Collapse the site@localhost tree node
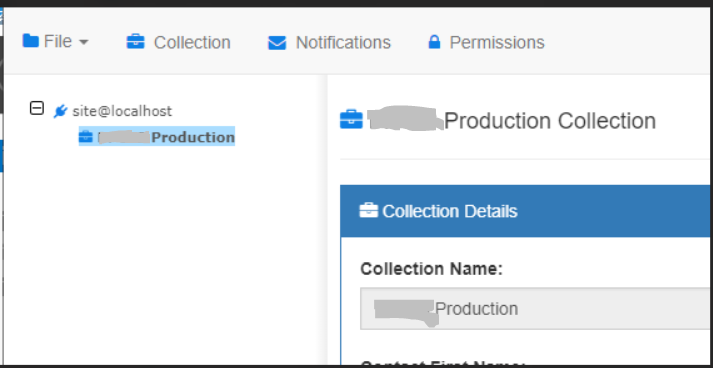Screen dimensions: 713x368 [x=37, y=108]
